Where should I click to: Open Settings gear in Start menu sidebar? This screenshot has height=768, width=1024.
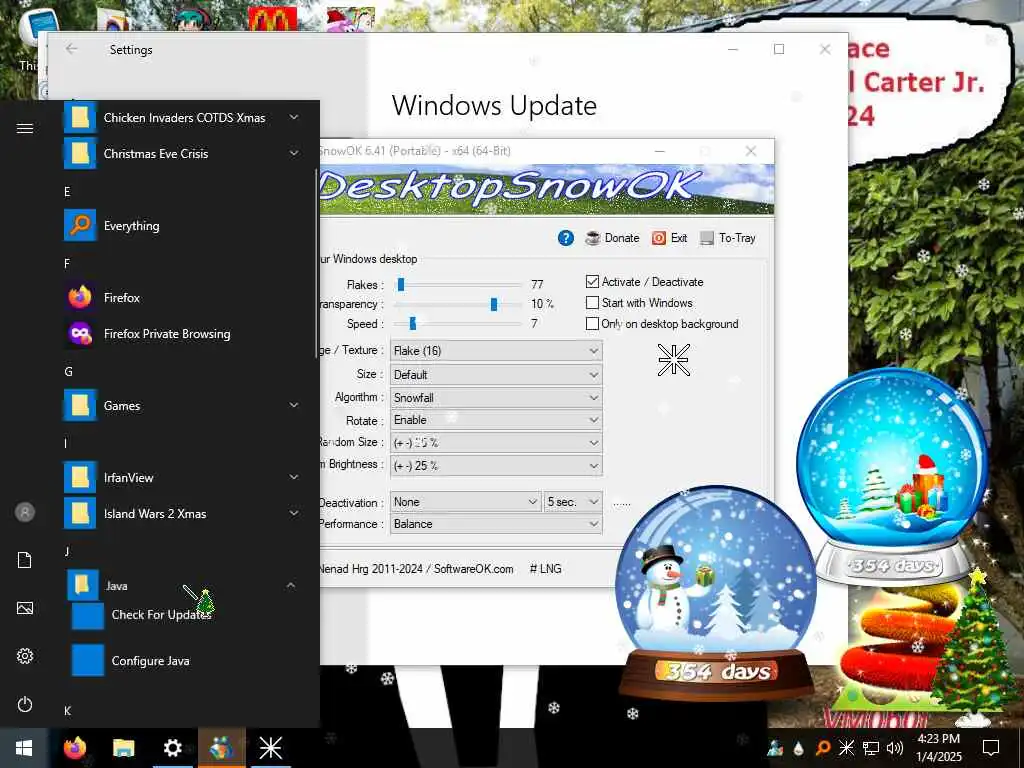click(x=25, y=656)
